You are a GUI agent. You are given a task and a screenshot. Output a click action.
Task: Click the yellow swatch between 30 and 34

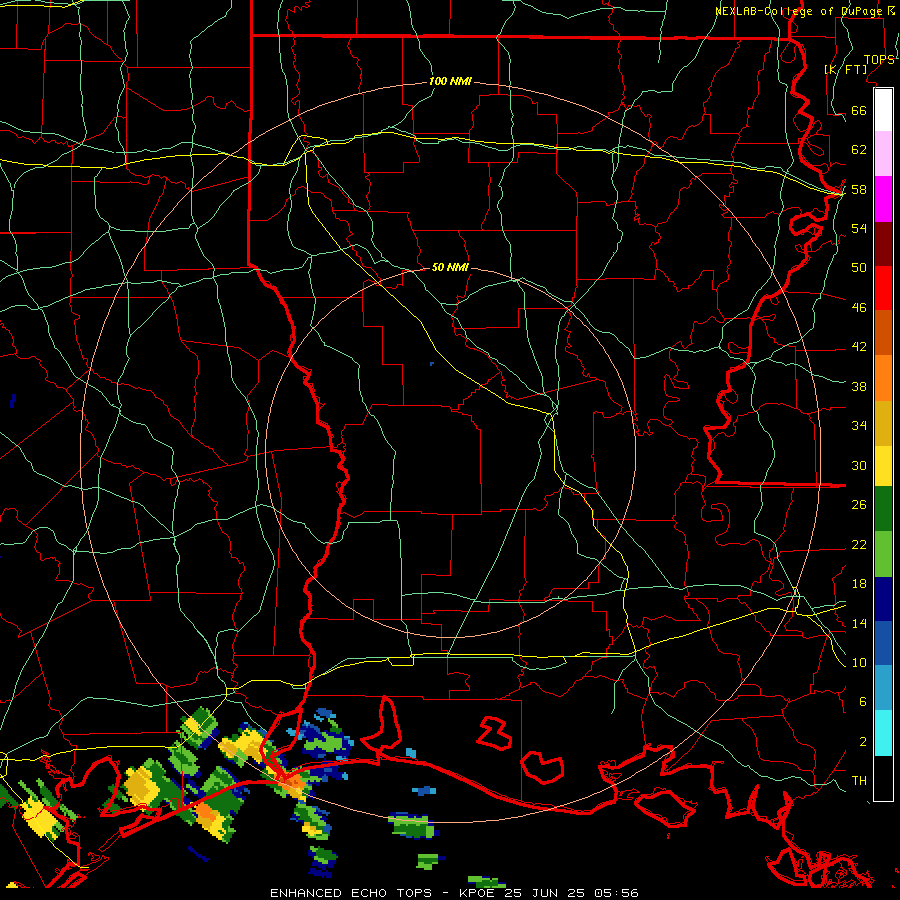point(883,466)
